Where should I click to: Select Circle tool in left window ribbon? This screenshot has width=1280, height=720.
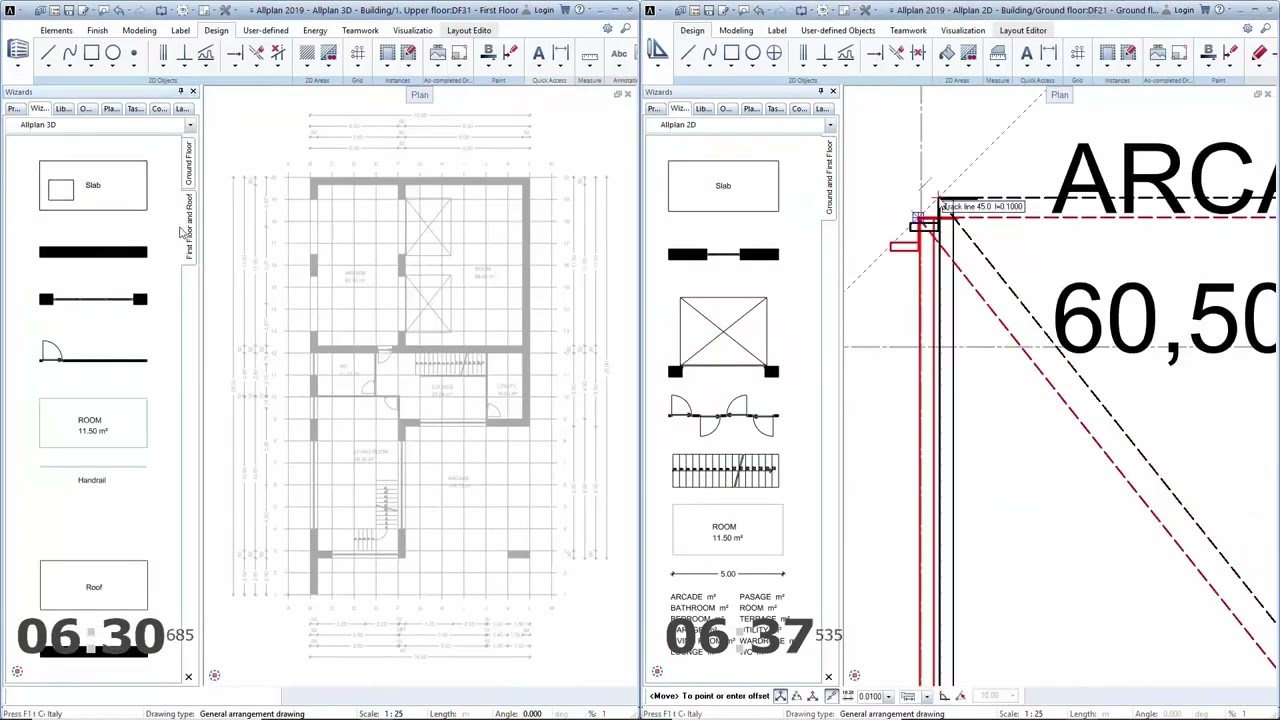[x=112, y=53]
